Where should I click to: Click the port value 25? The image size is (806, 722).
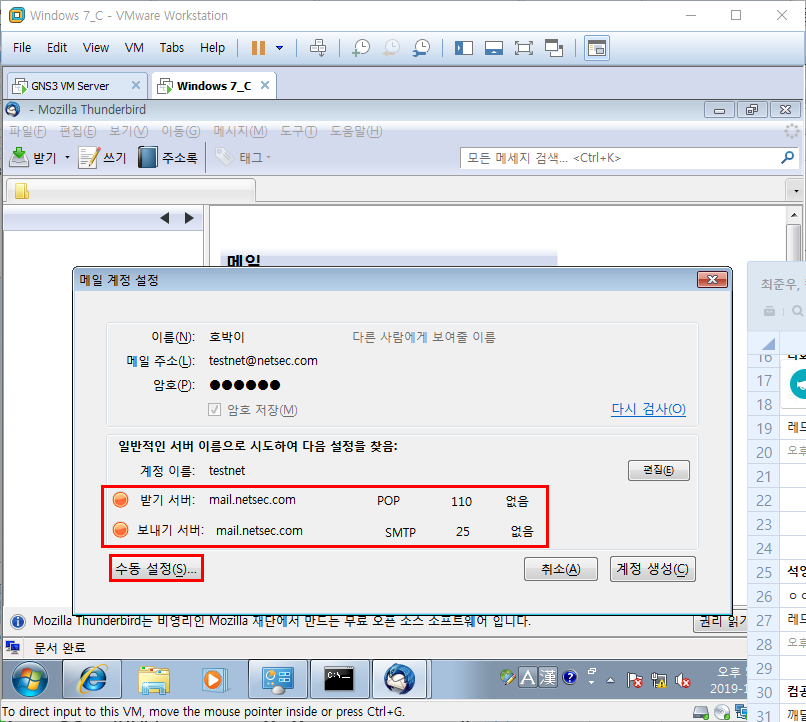tap(463, 532)
